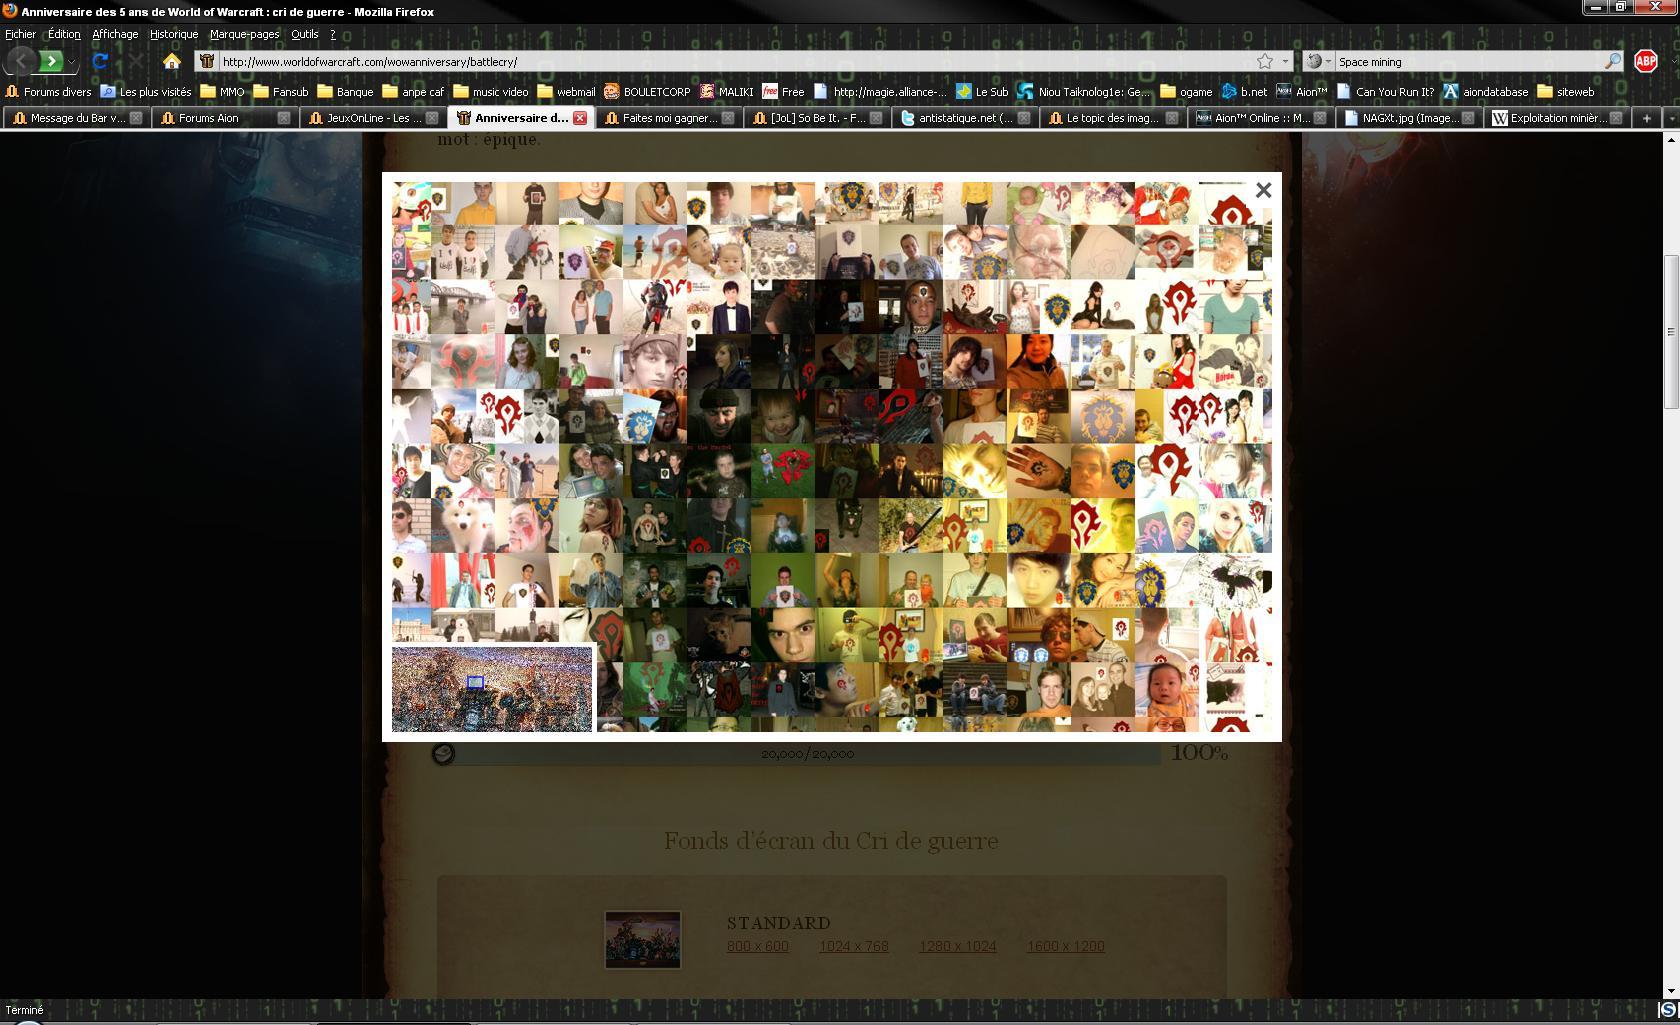Open the aiondatabase bookmark

point(1486,92)
